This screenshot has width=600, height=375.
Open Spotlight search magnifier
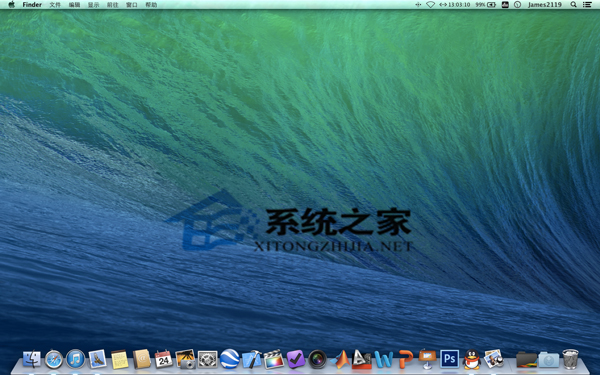[x=573, y=5]
